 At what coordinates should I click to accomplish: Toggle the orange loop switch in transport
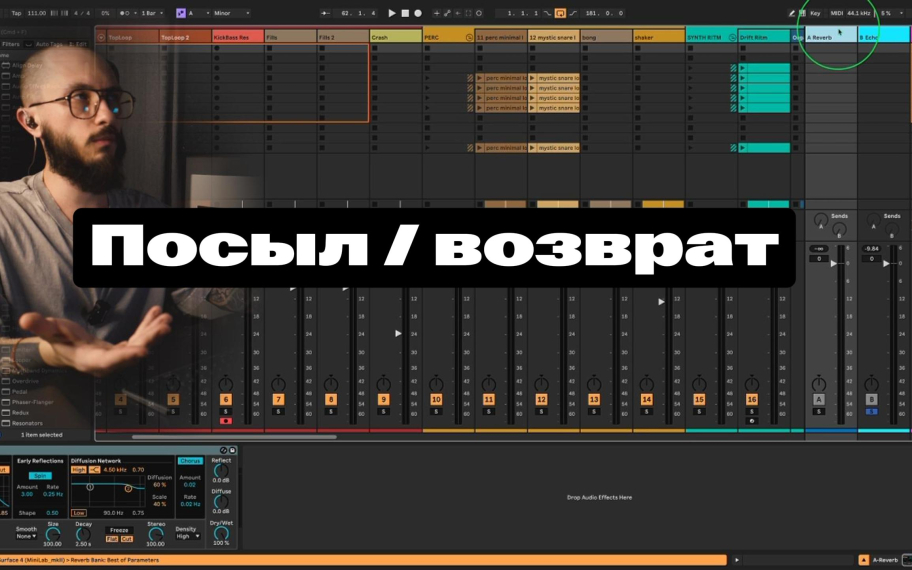pos(560,13)
